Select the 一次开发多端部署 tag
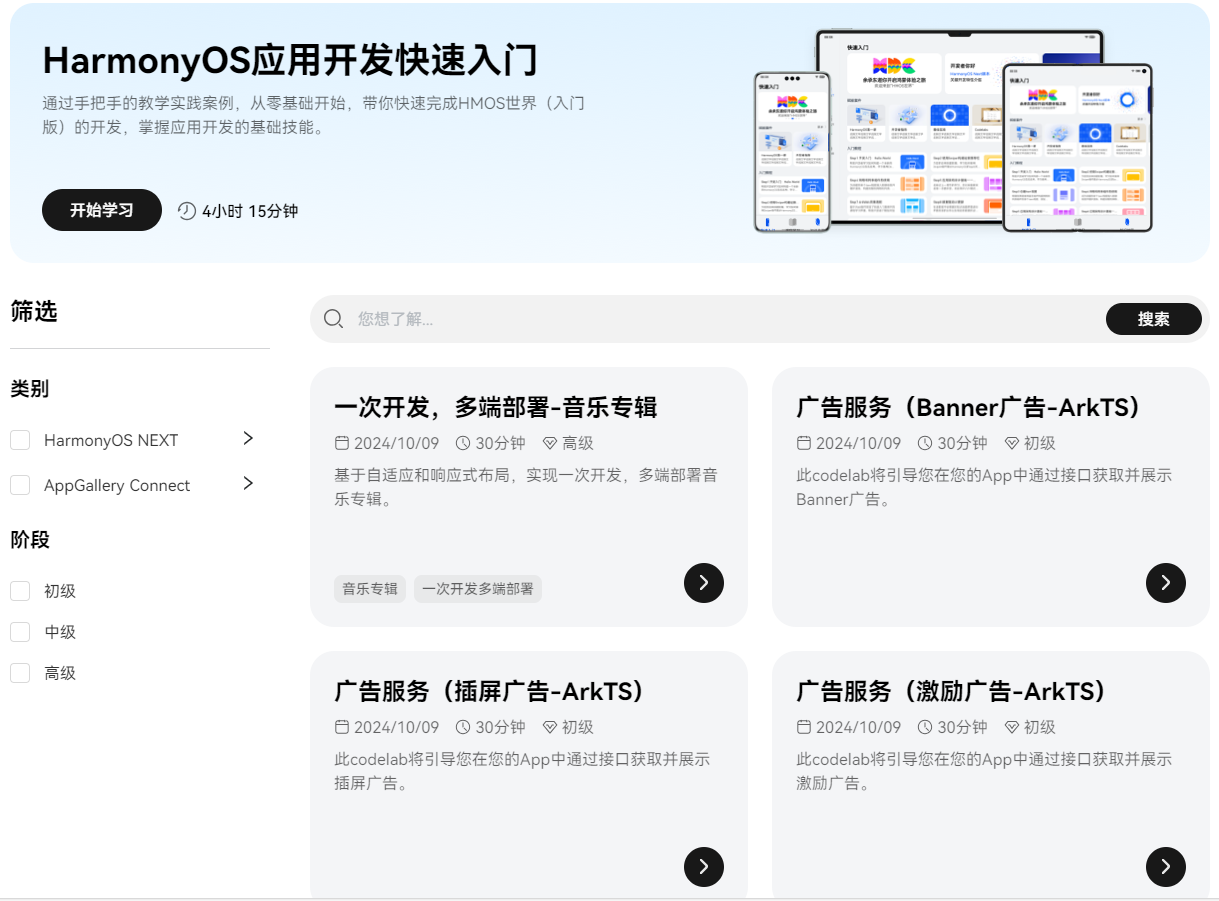 (478, 589)
